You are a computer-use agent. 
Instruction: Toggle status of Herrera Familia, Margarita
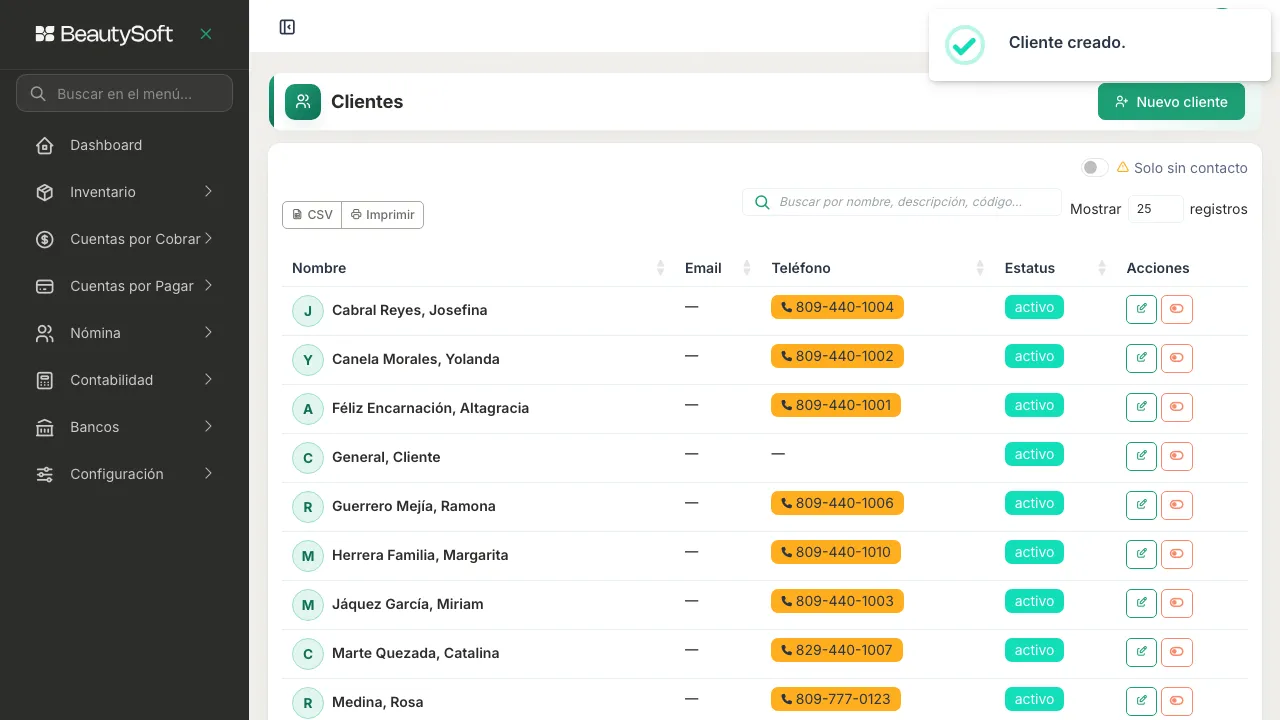(x=1177, y=554)
